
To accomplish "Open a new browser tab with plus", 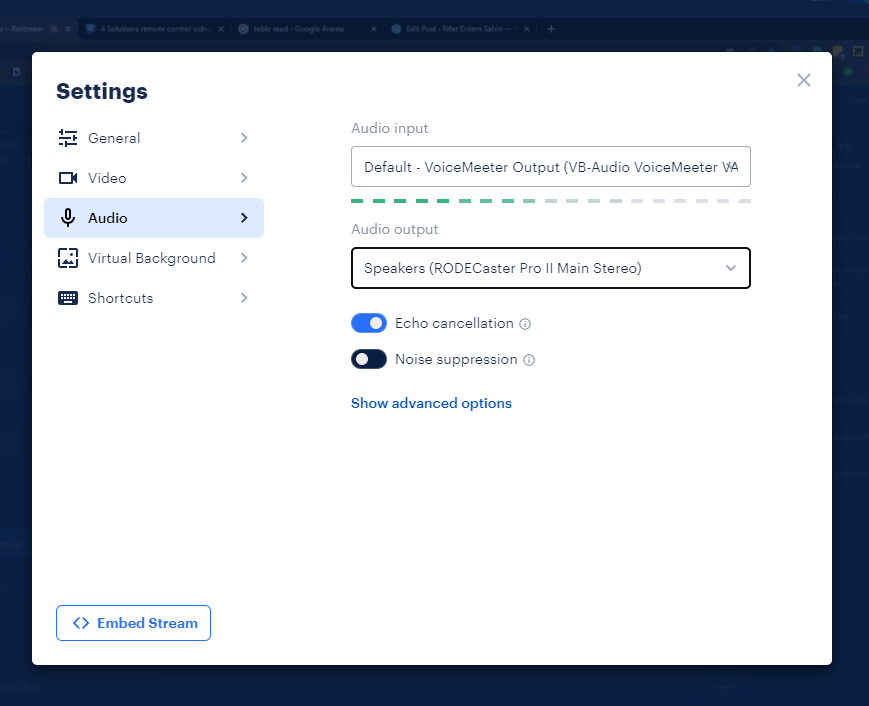I will [x=551, y=29].
